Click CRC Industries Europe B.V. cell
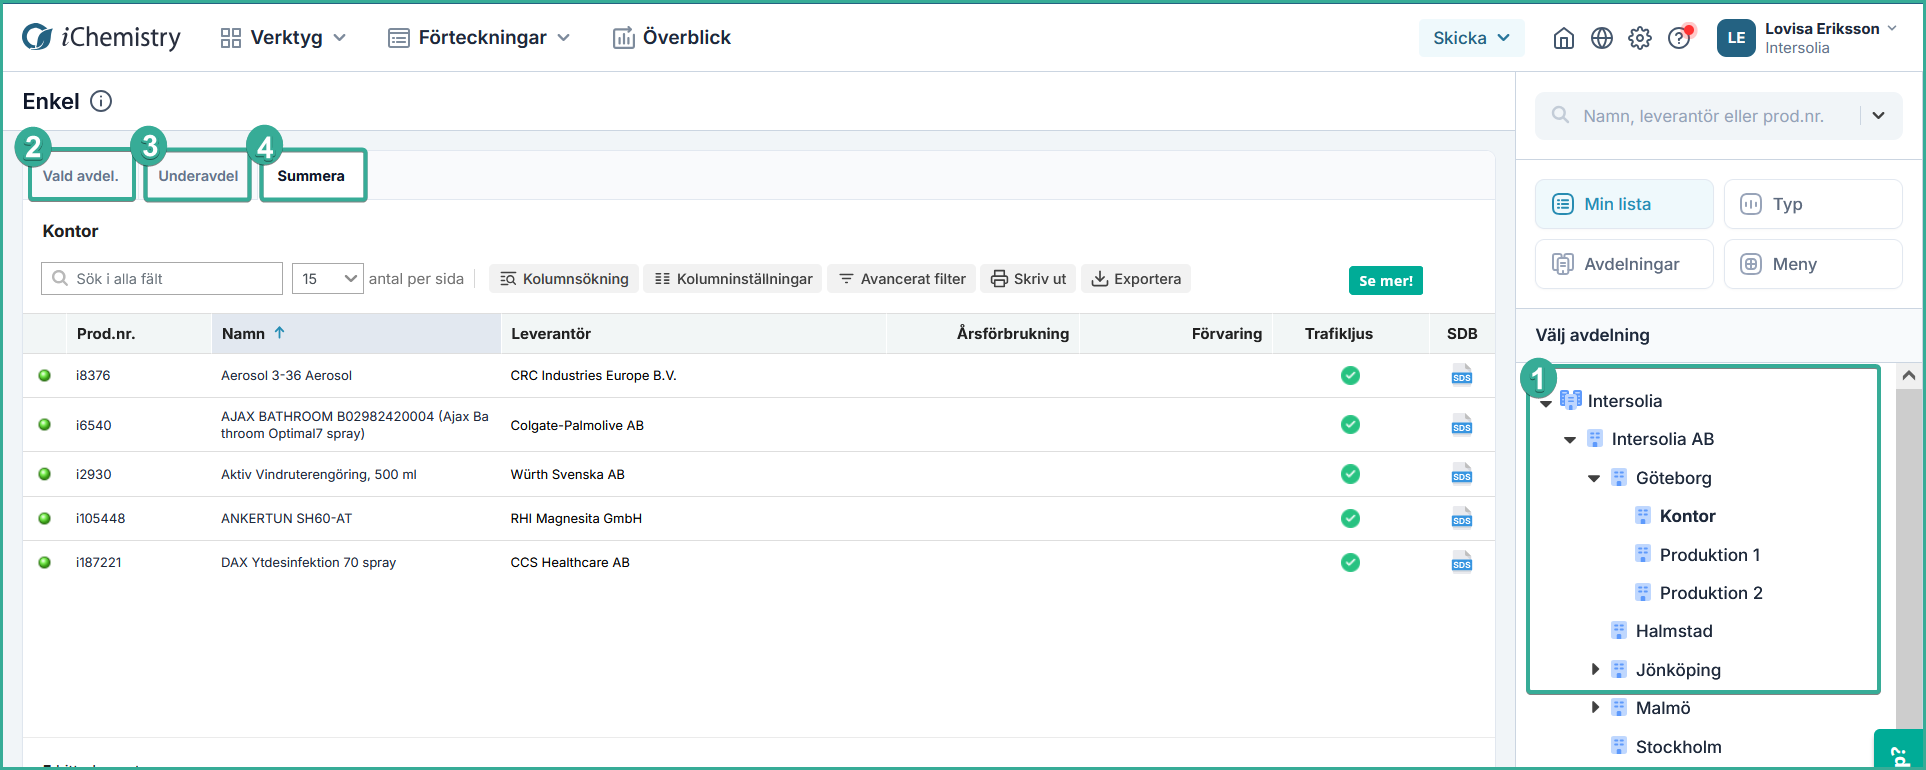 pyautogui.click(x=593, y=376)
